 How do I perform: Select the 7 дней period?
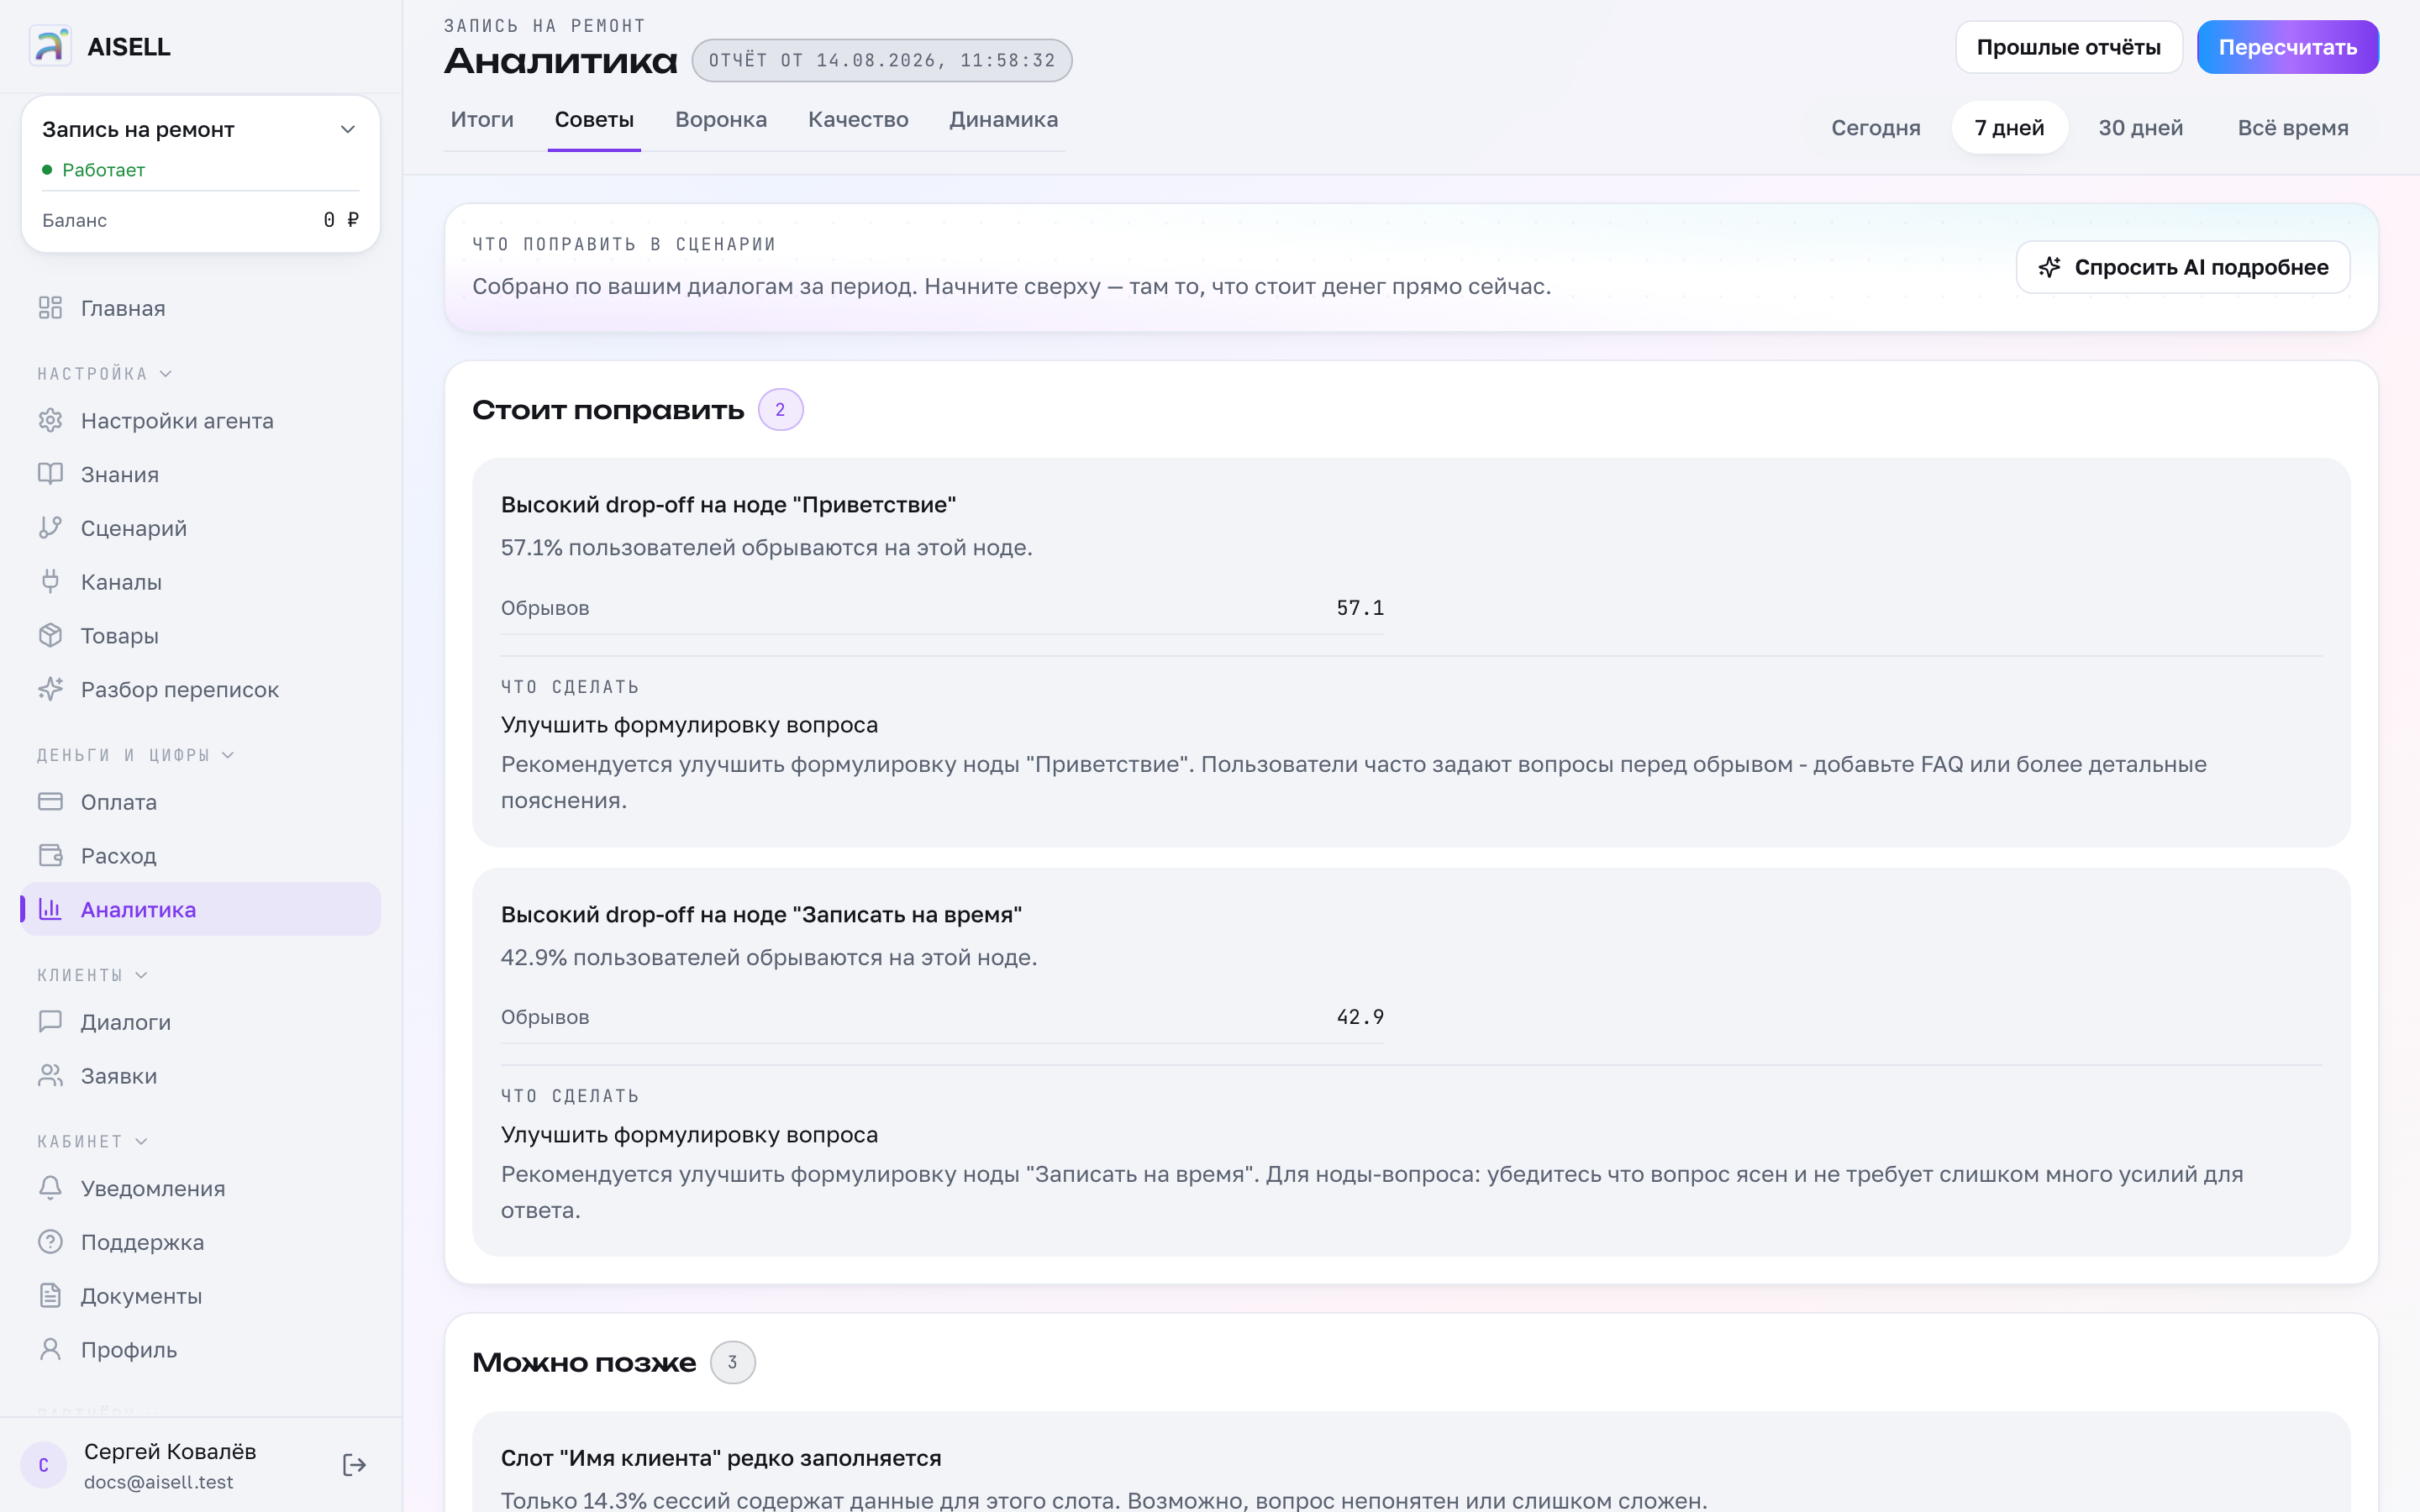2009,128
